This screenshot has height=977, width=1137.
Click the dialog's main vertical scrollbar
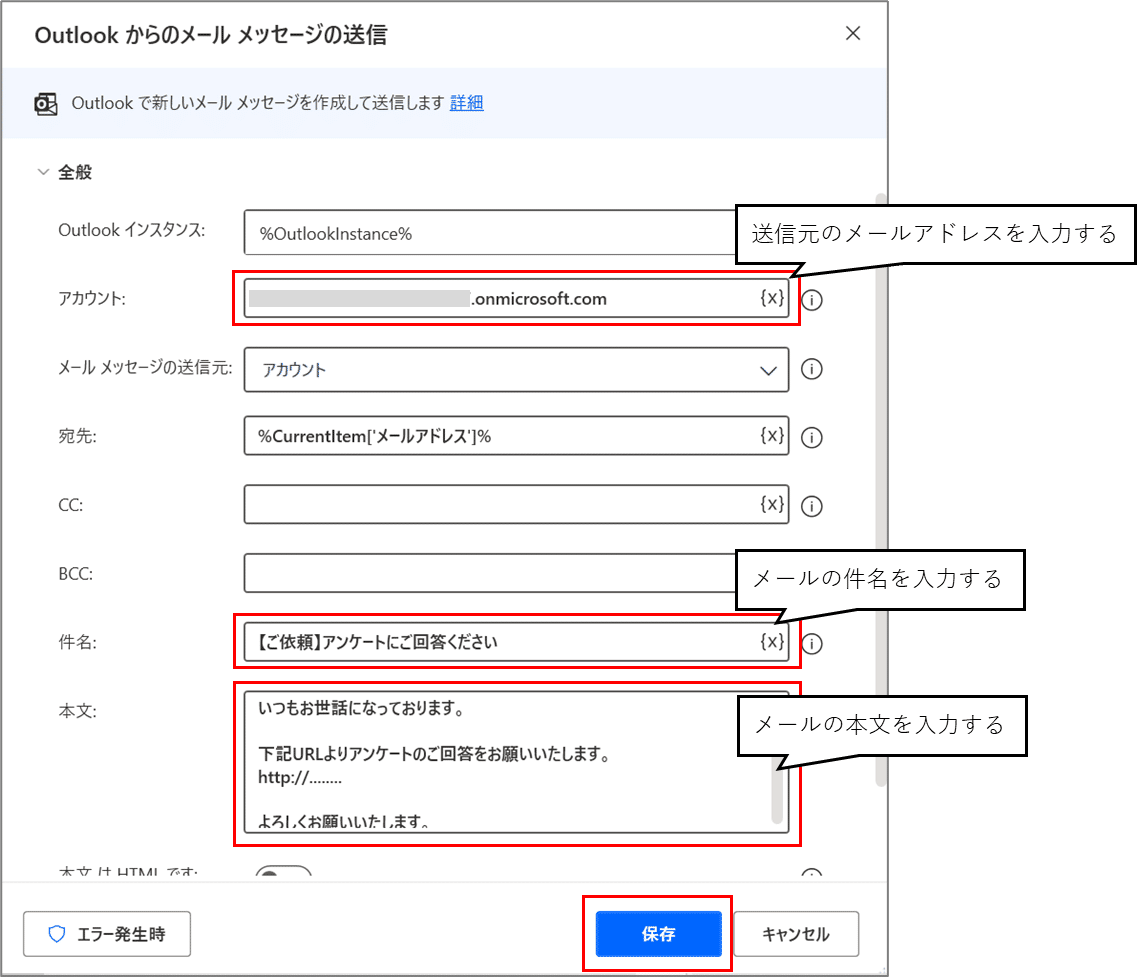[x=881, y=490]
